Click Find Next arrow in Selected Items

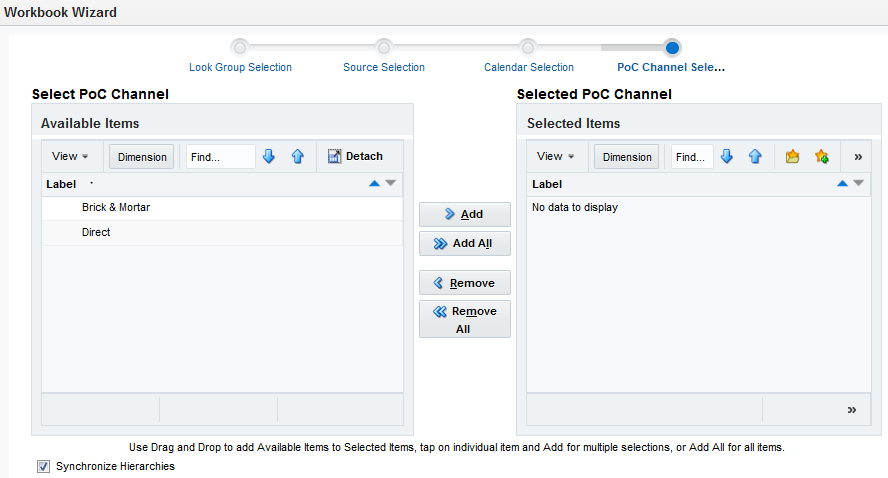727,157
